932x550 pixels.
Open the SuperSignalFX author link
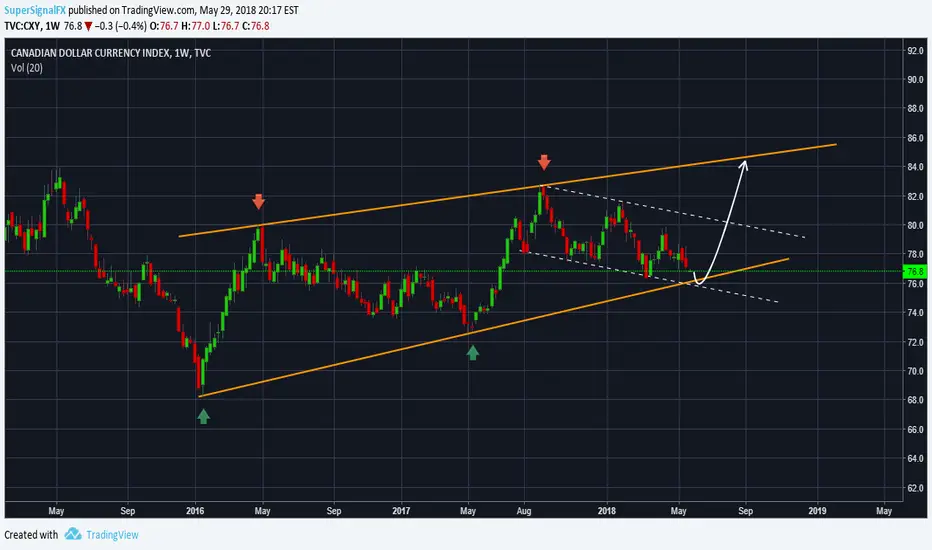click(35, 10)
